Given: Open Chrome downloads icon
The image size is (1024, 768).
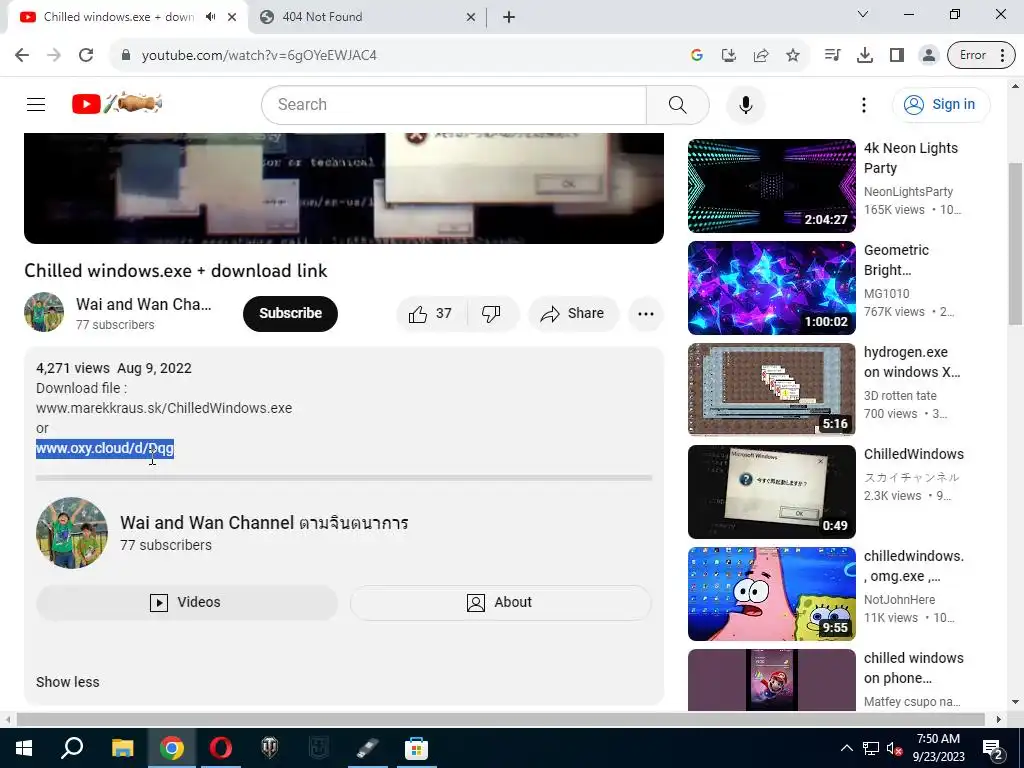Looking at the screenshot, I should (x=865, y=55).
